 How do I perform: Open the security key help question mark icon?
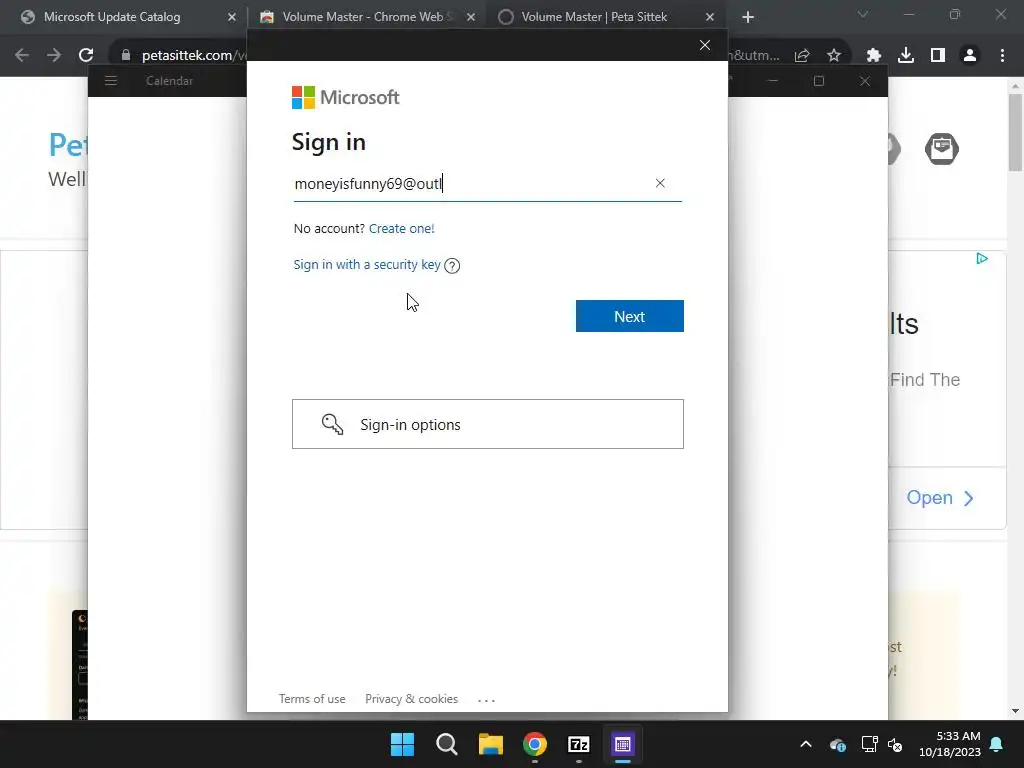(452, 265)
